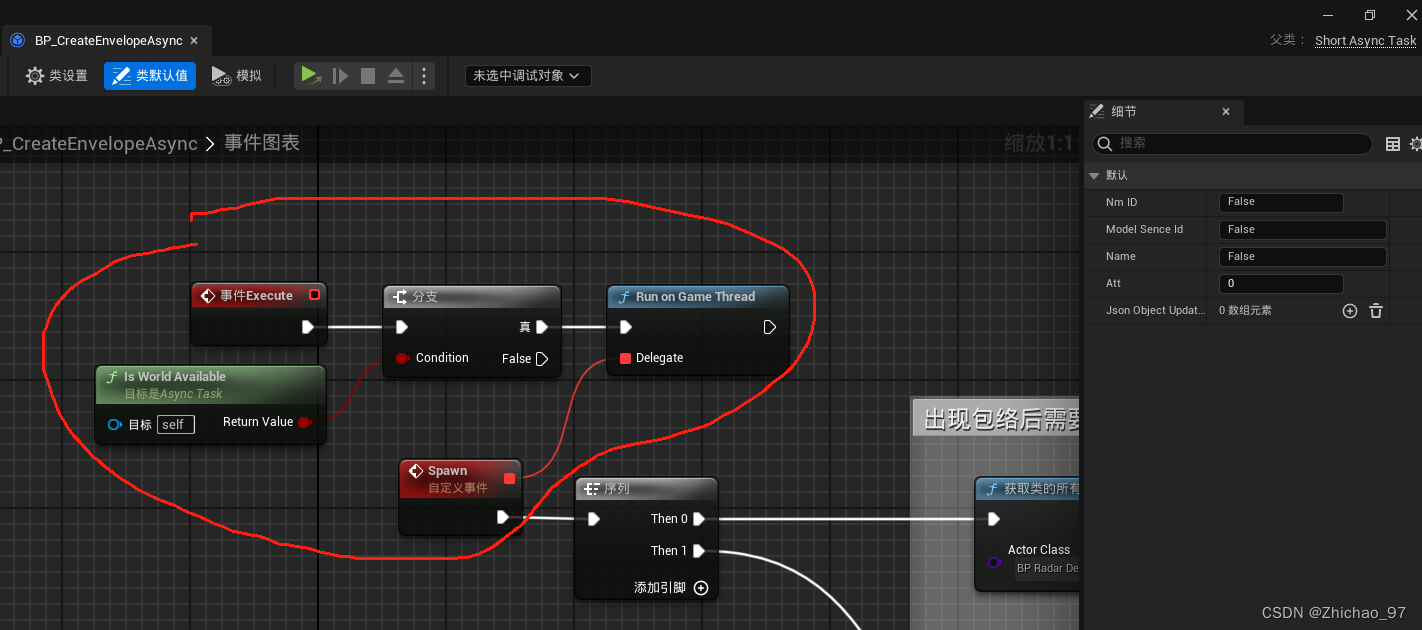Select the 事件Execute event node title
Viewport: 1422px width, 630px height.
coord(256,296)
